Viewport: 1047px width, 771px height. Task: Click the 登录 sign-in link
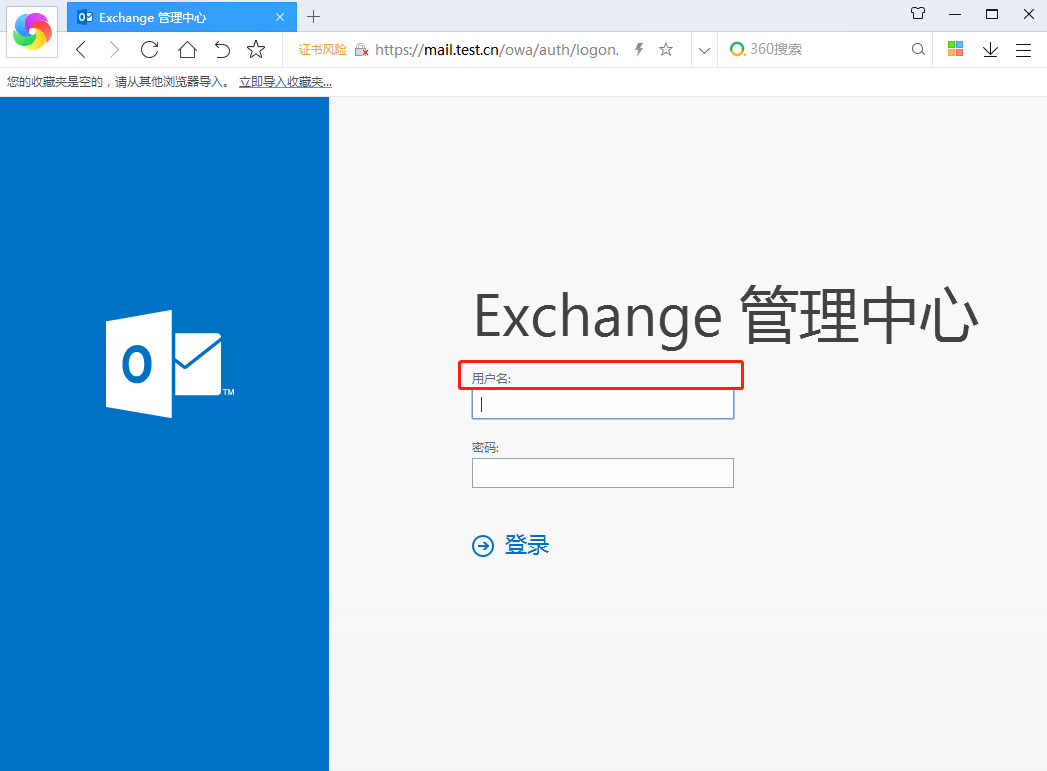[527, 545]
